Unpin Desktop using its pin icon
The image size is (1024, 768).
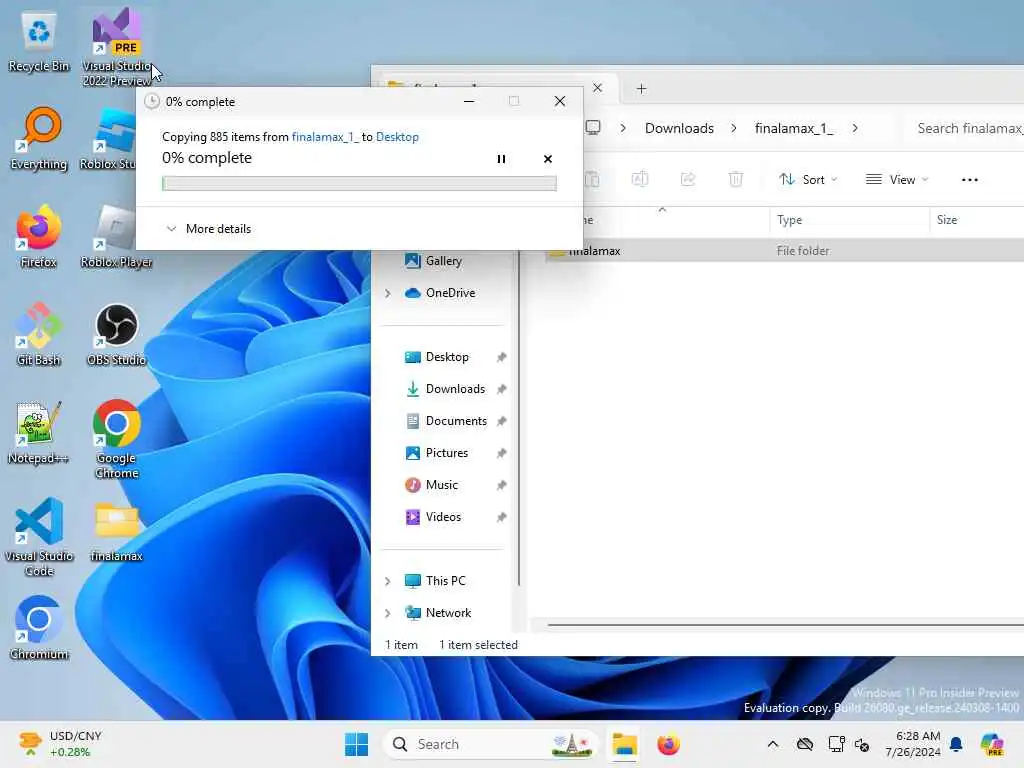pyautogui.click(x=501, y=357)
